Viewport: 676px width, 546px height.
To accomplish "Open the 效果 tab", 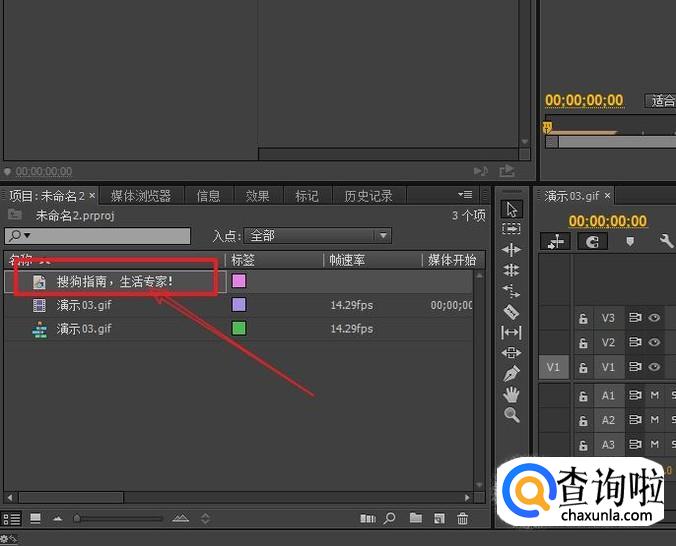I will tap(258, 196).
